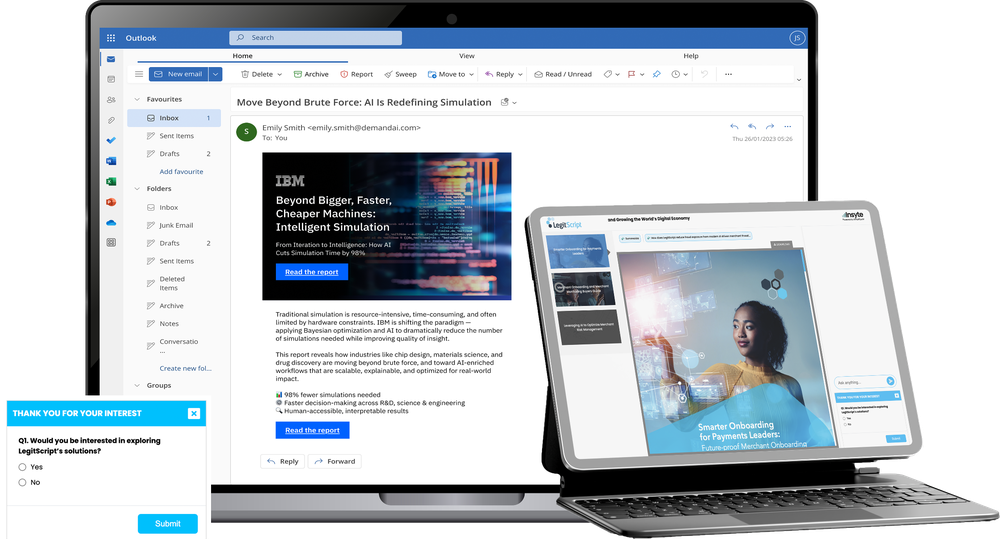Open the Move to dropdown arrow
Image resolution: width=1000 pixels, height=539 pixels.
click(x=471, y=75)
